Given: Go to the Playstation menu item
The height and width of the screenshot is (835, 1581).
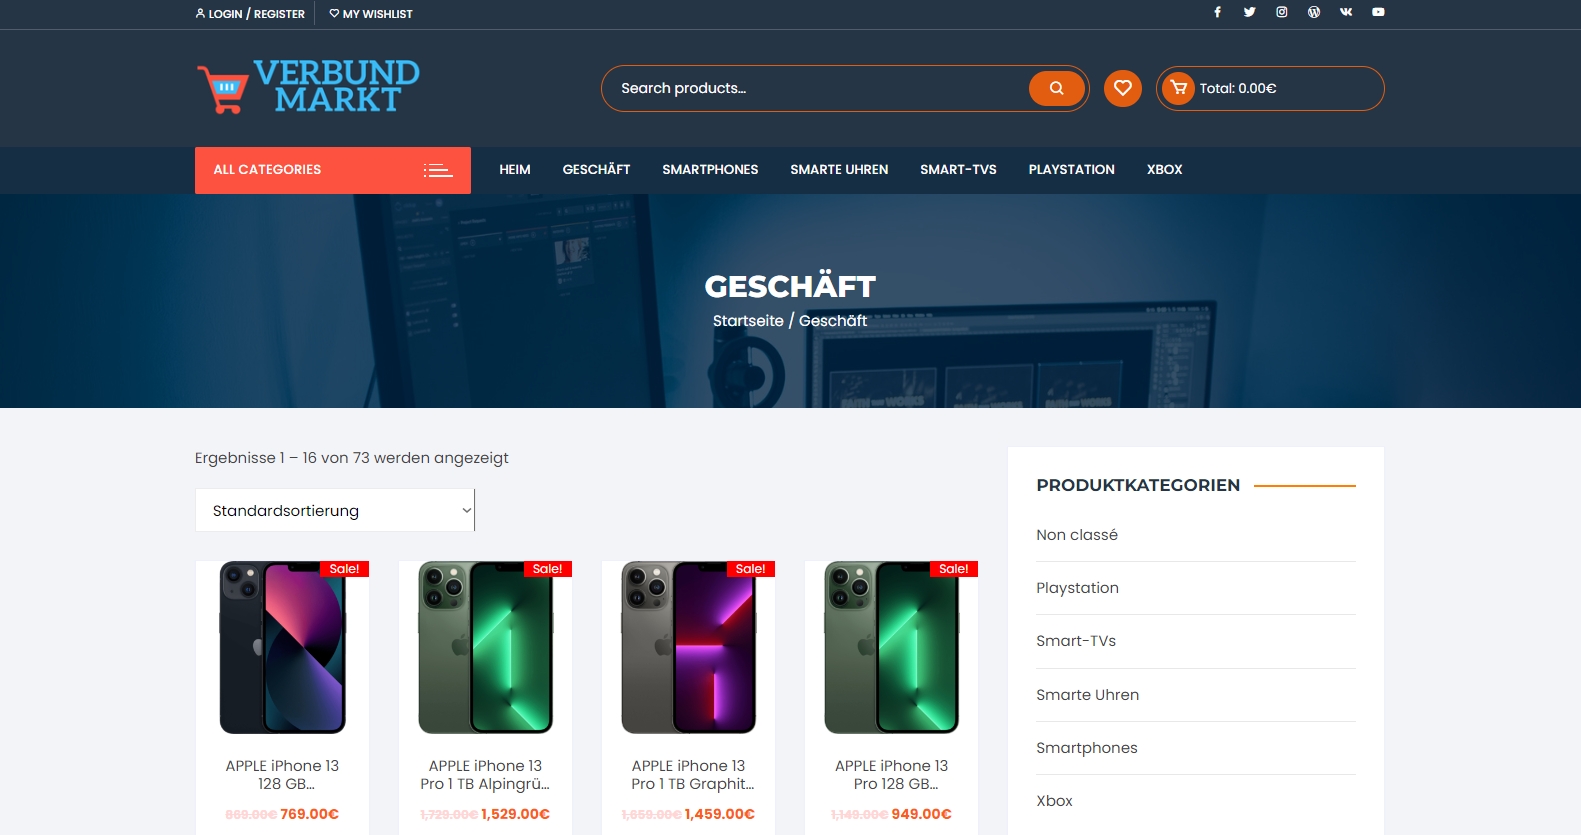Looking at the screenshot, I should (1071, 170).
